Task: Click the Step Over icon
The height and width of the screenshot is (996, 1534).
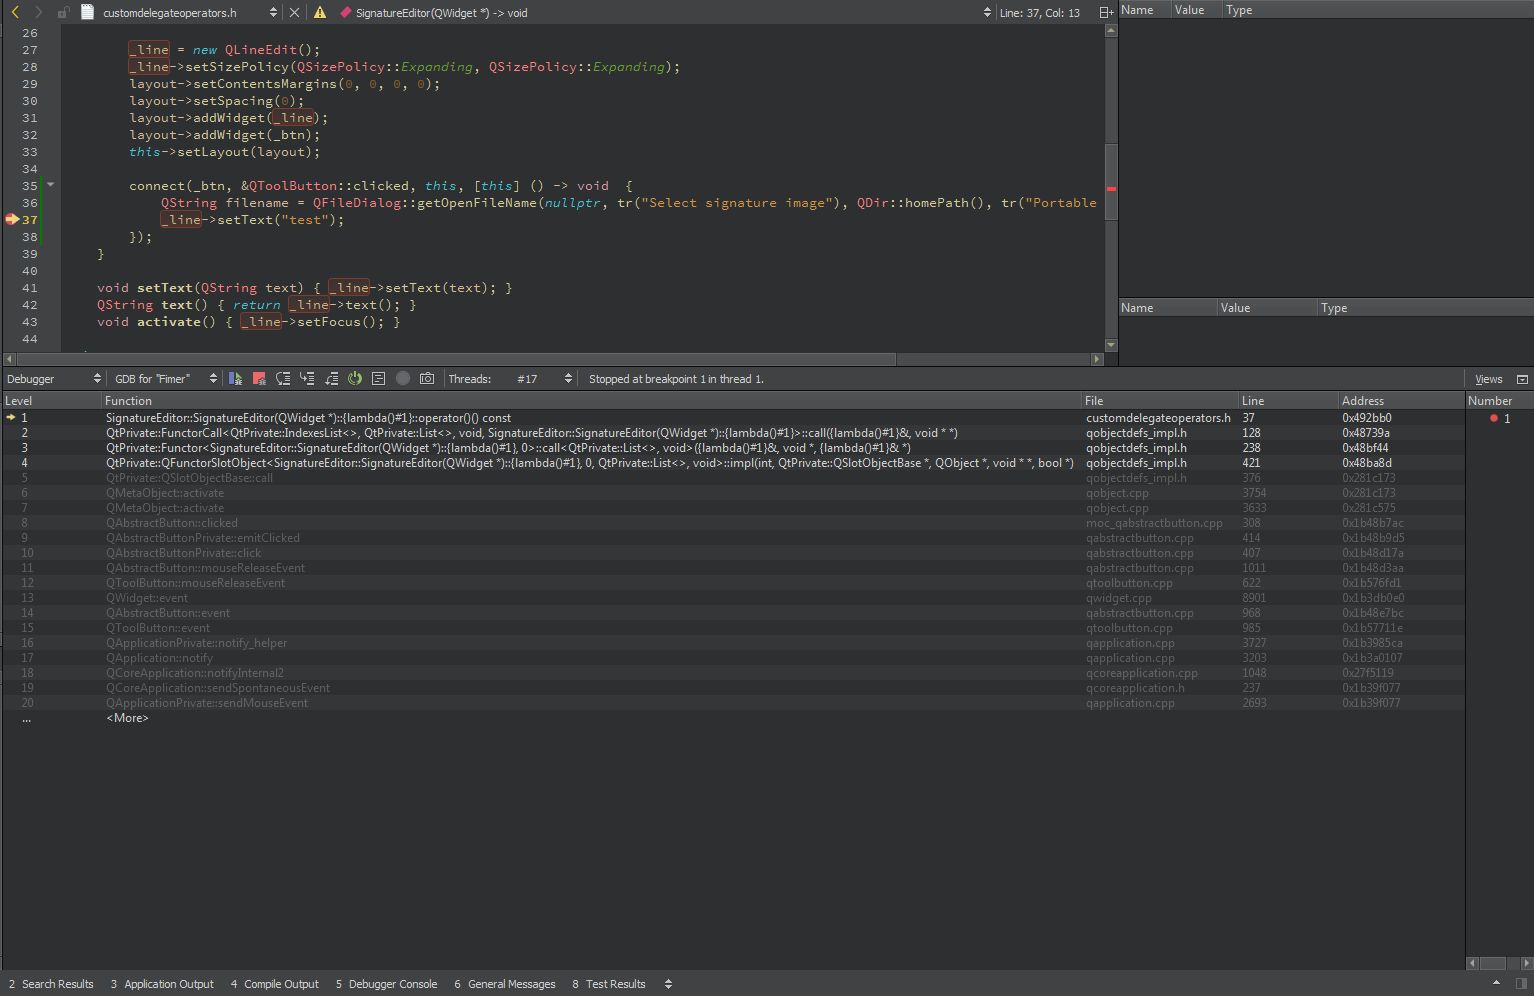Action: tap(283, 378)
